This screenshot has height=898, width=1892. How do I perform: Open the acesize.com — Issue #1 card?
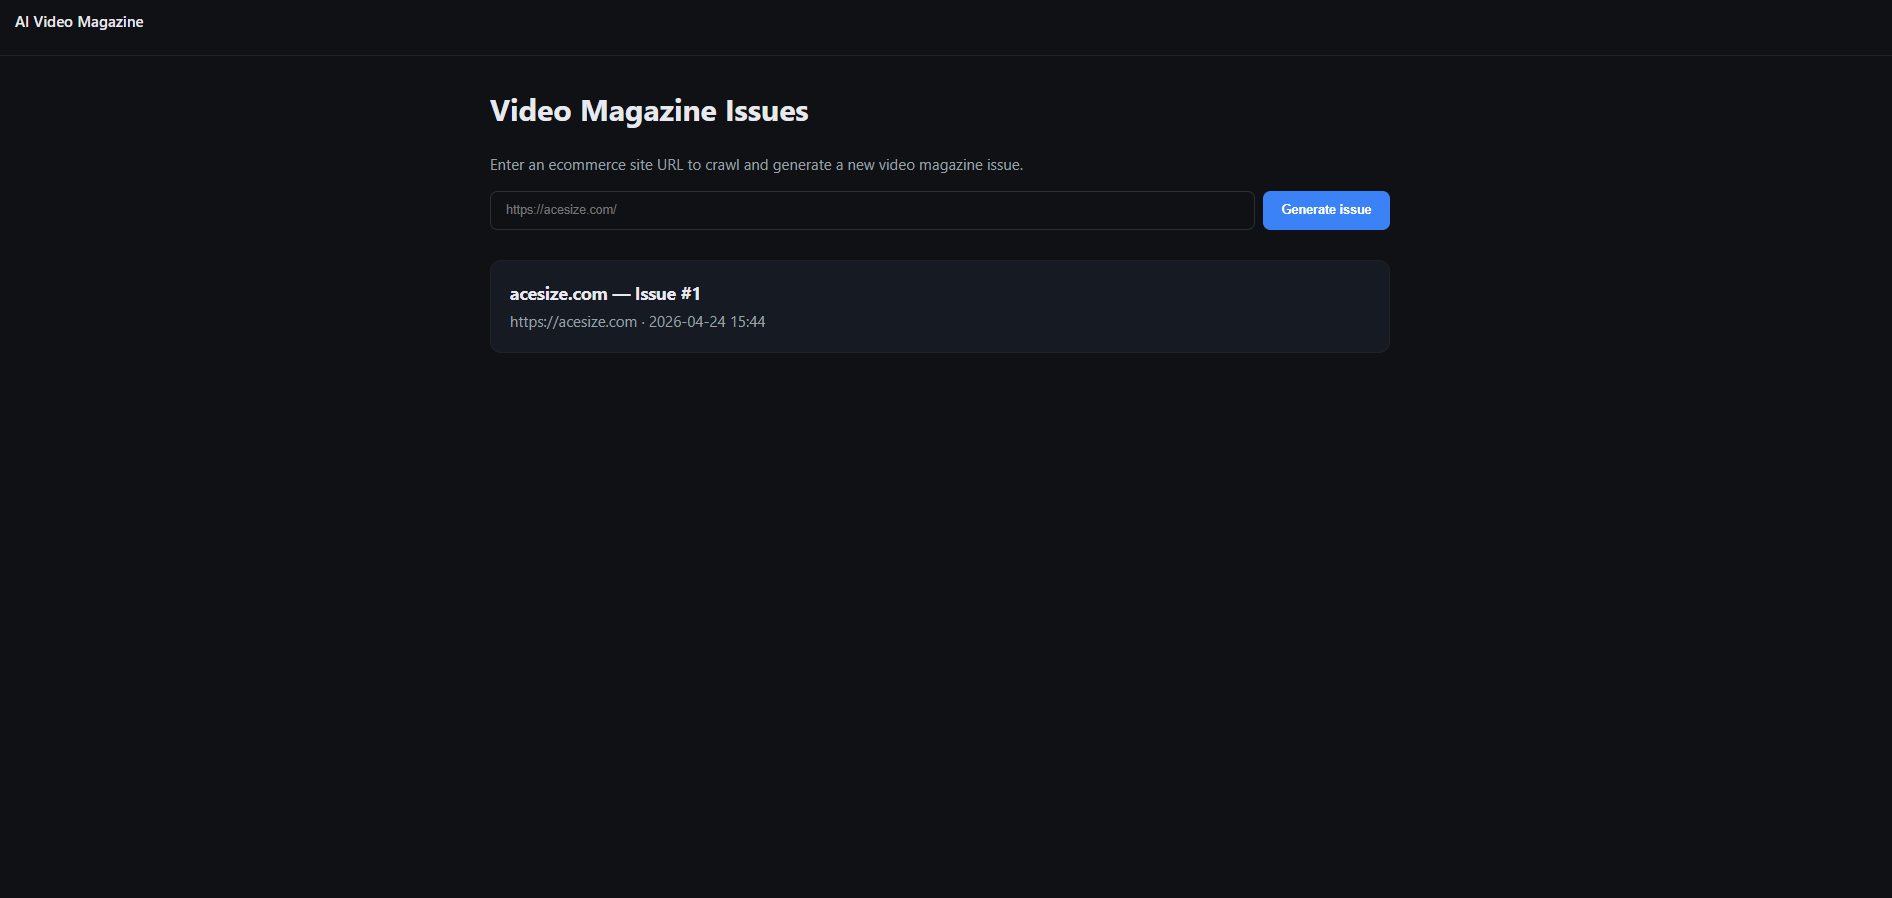click(940, 307)
